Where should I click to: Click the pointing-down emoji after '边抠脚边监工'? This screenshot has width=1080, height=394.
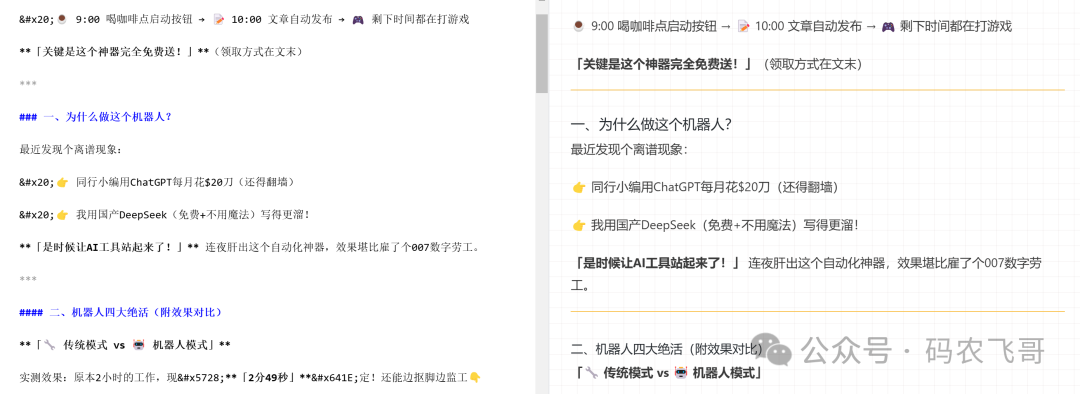475,377
